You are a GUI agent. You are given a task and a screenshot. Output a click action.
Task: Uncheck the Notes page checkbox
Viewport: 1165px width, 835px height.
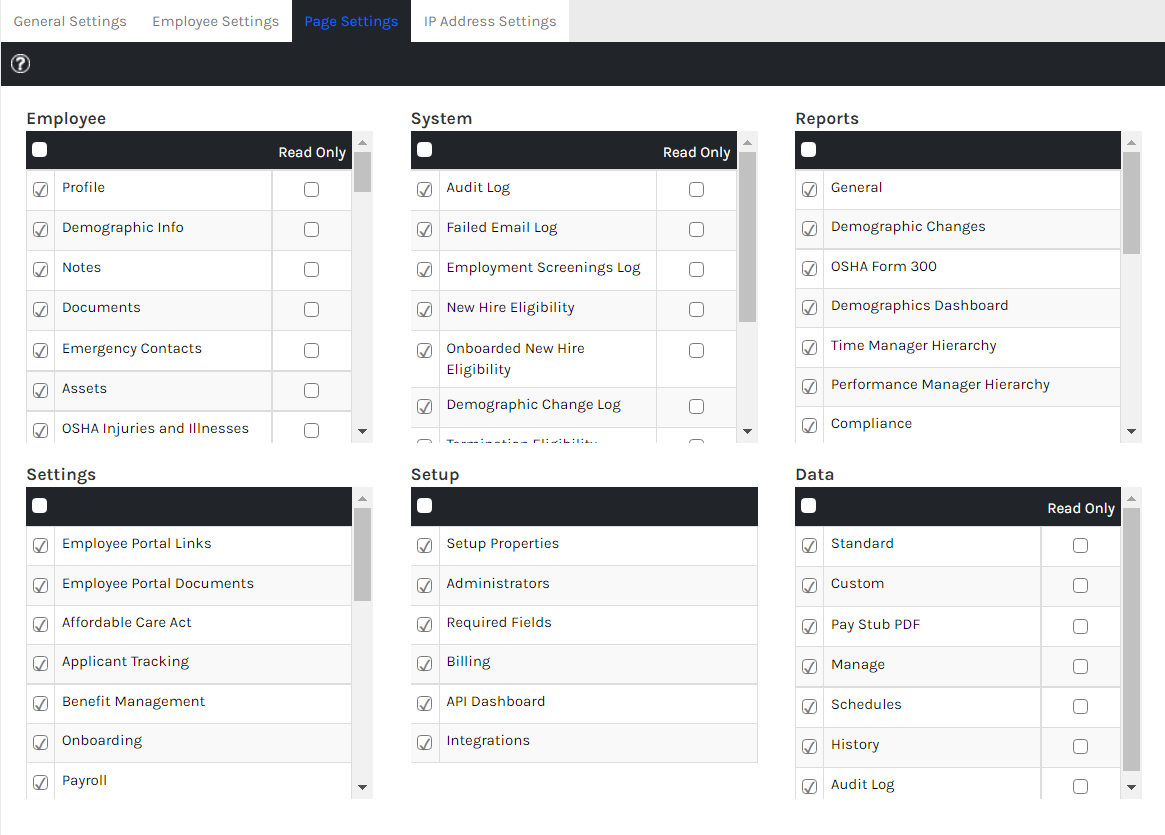coord(41,270)
